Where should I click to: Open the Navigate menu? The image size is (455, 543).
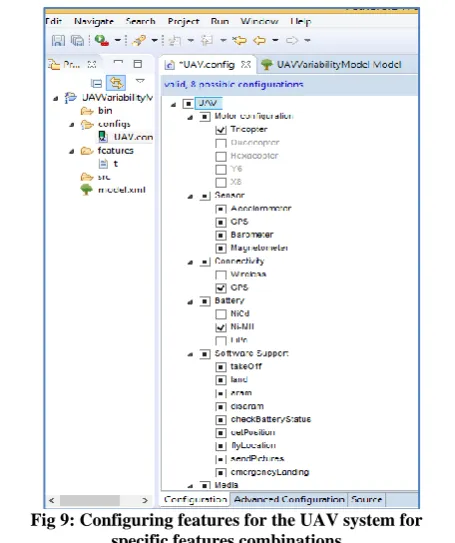point(94,21)
